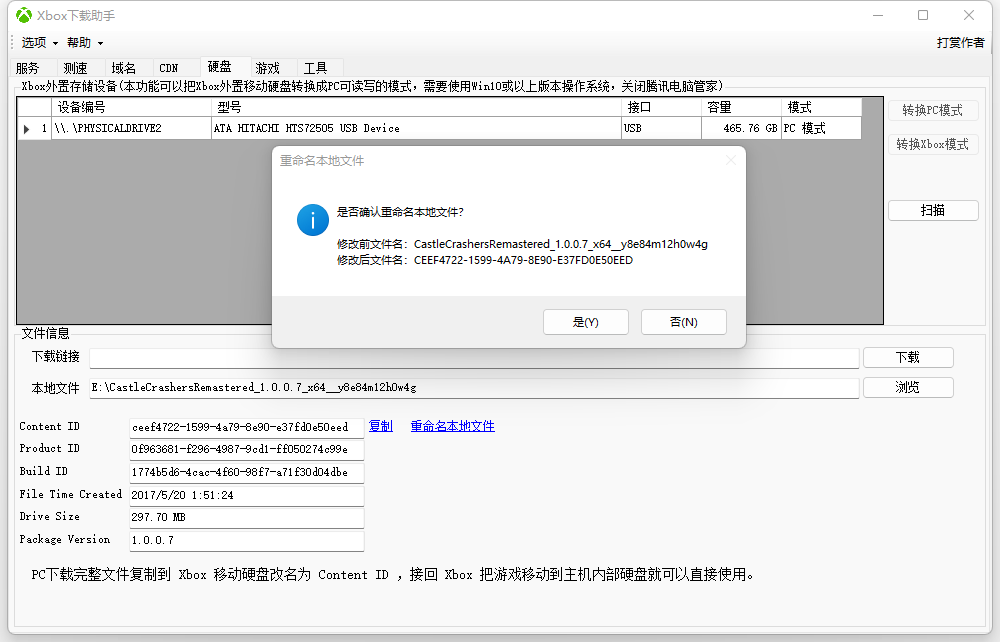
Task: Click the 打赏作者 link
Action: point(960,43)
